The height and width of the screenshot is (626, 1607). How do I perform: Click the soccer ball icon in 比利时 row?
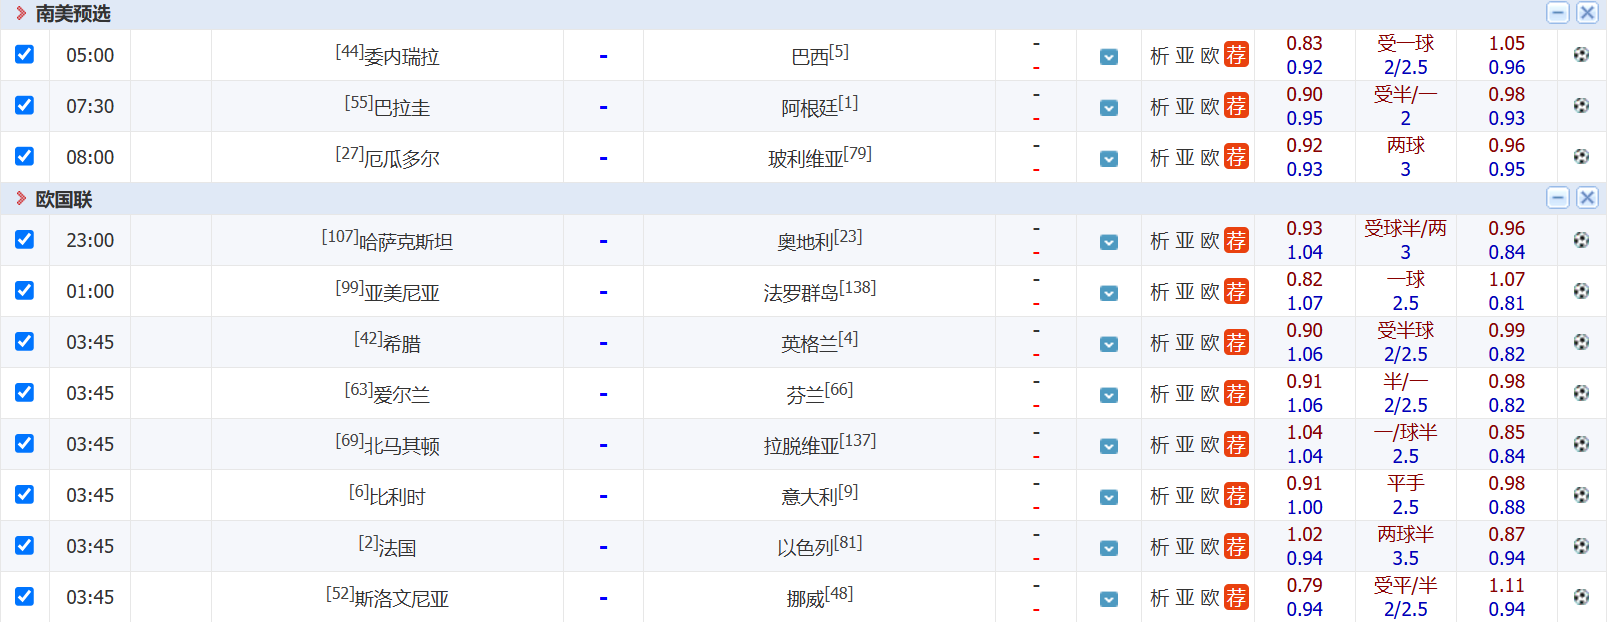1581,495
